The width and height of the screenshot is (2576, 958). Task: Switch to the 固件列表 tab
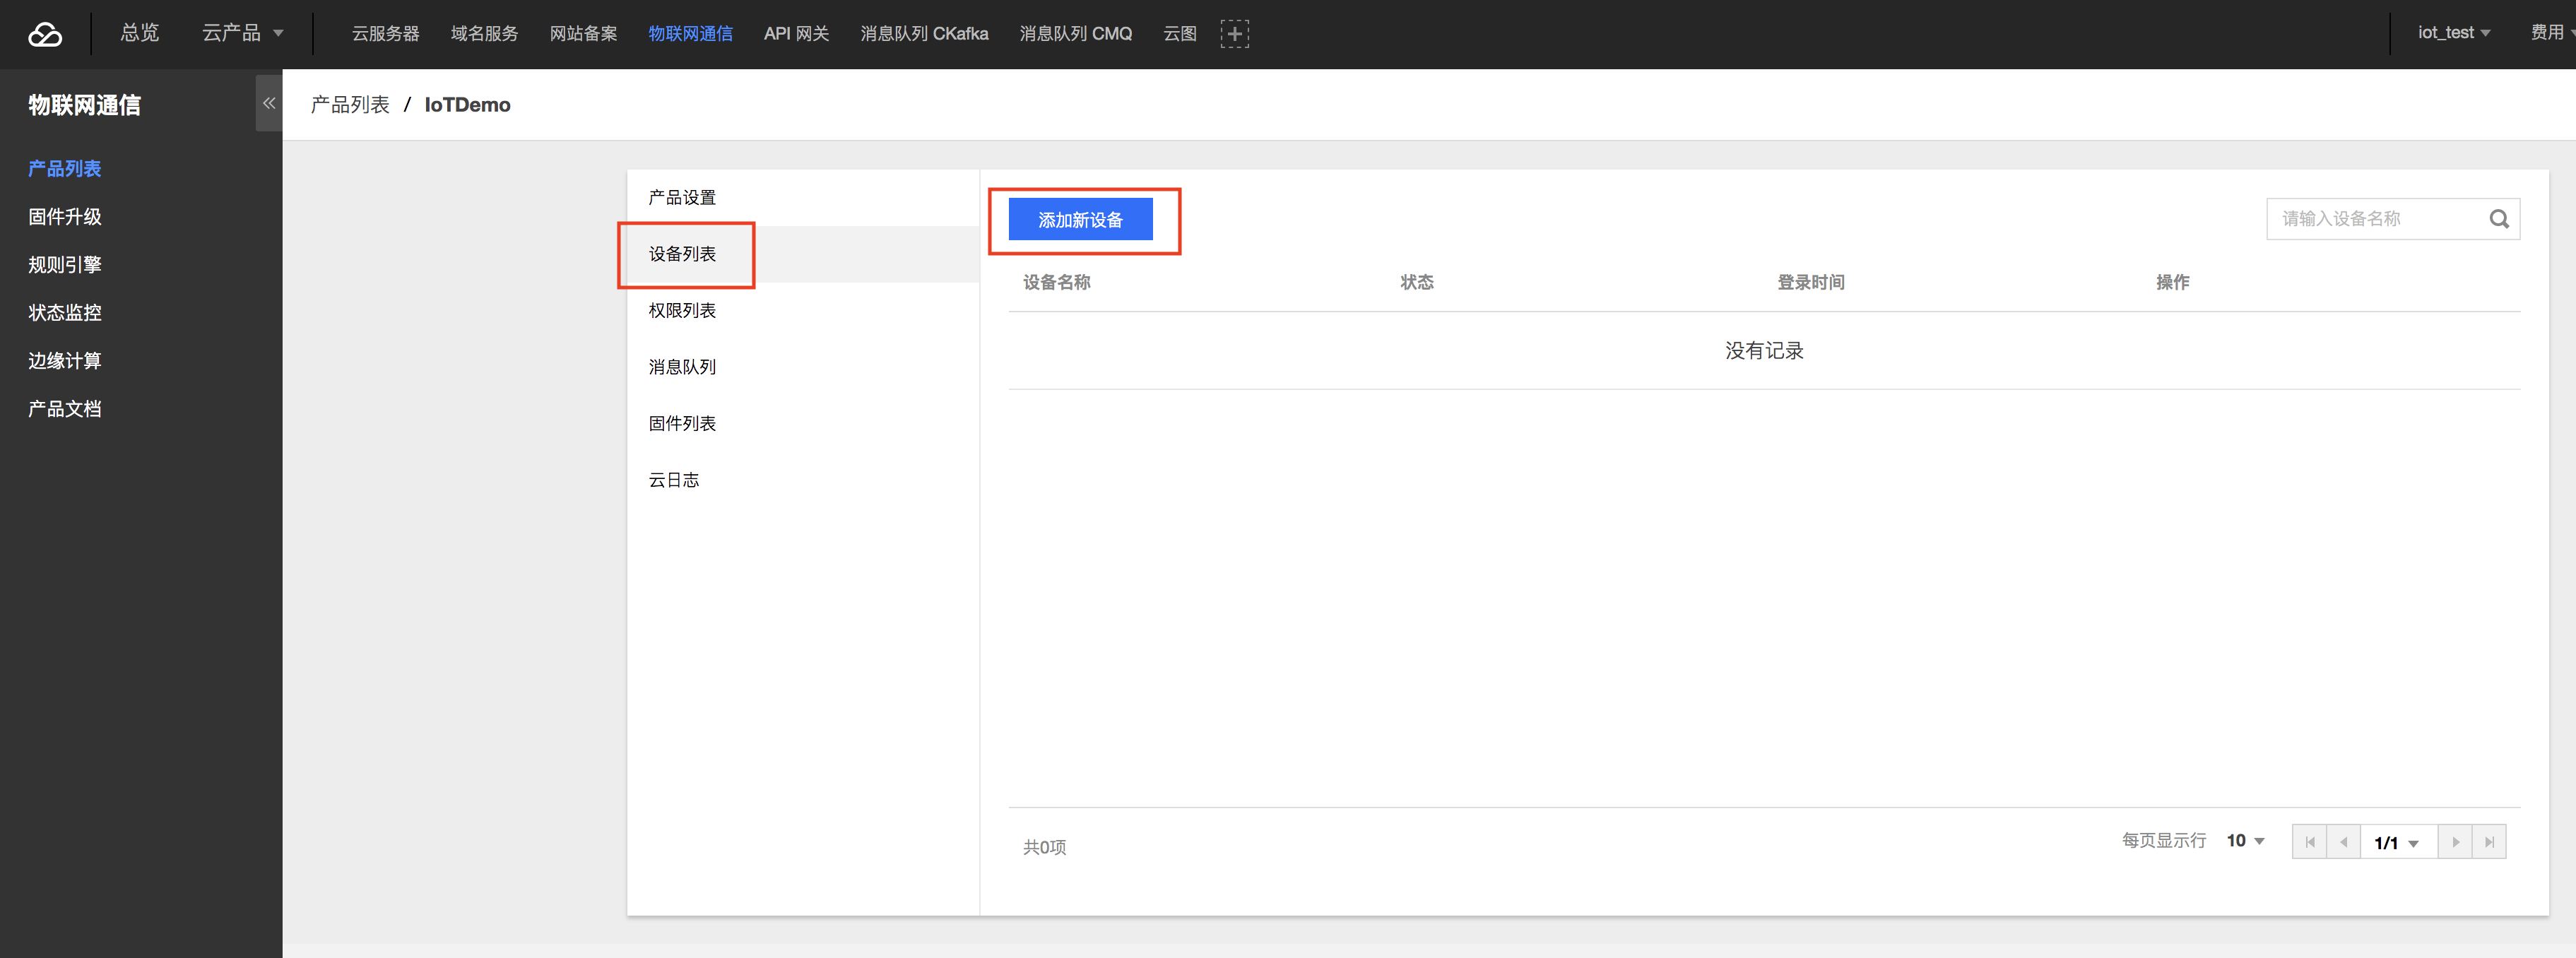[803, 424]
